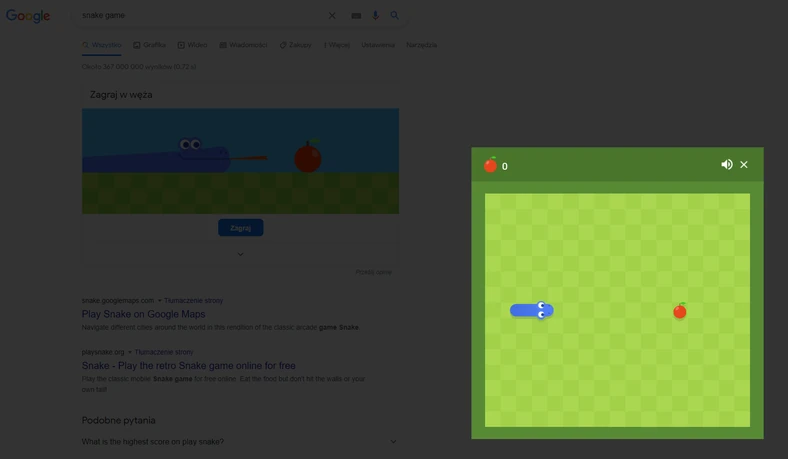Click the Zagraj play button
The height and width of the screenshot is (459, 788).
[x=241, y=228]
